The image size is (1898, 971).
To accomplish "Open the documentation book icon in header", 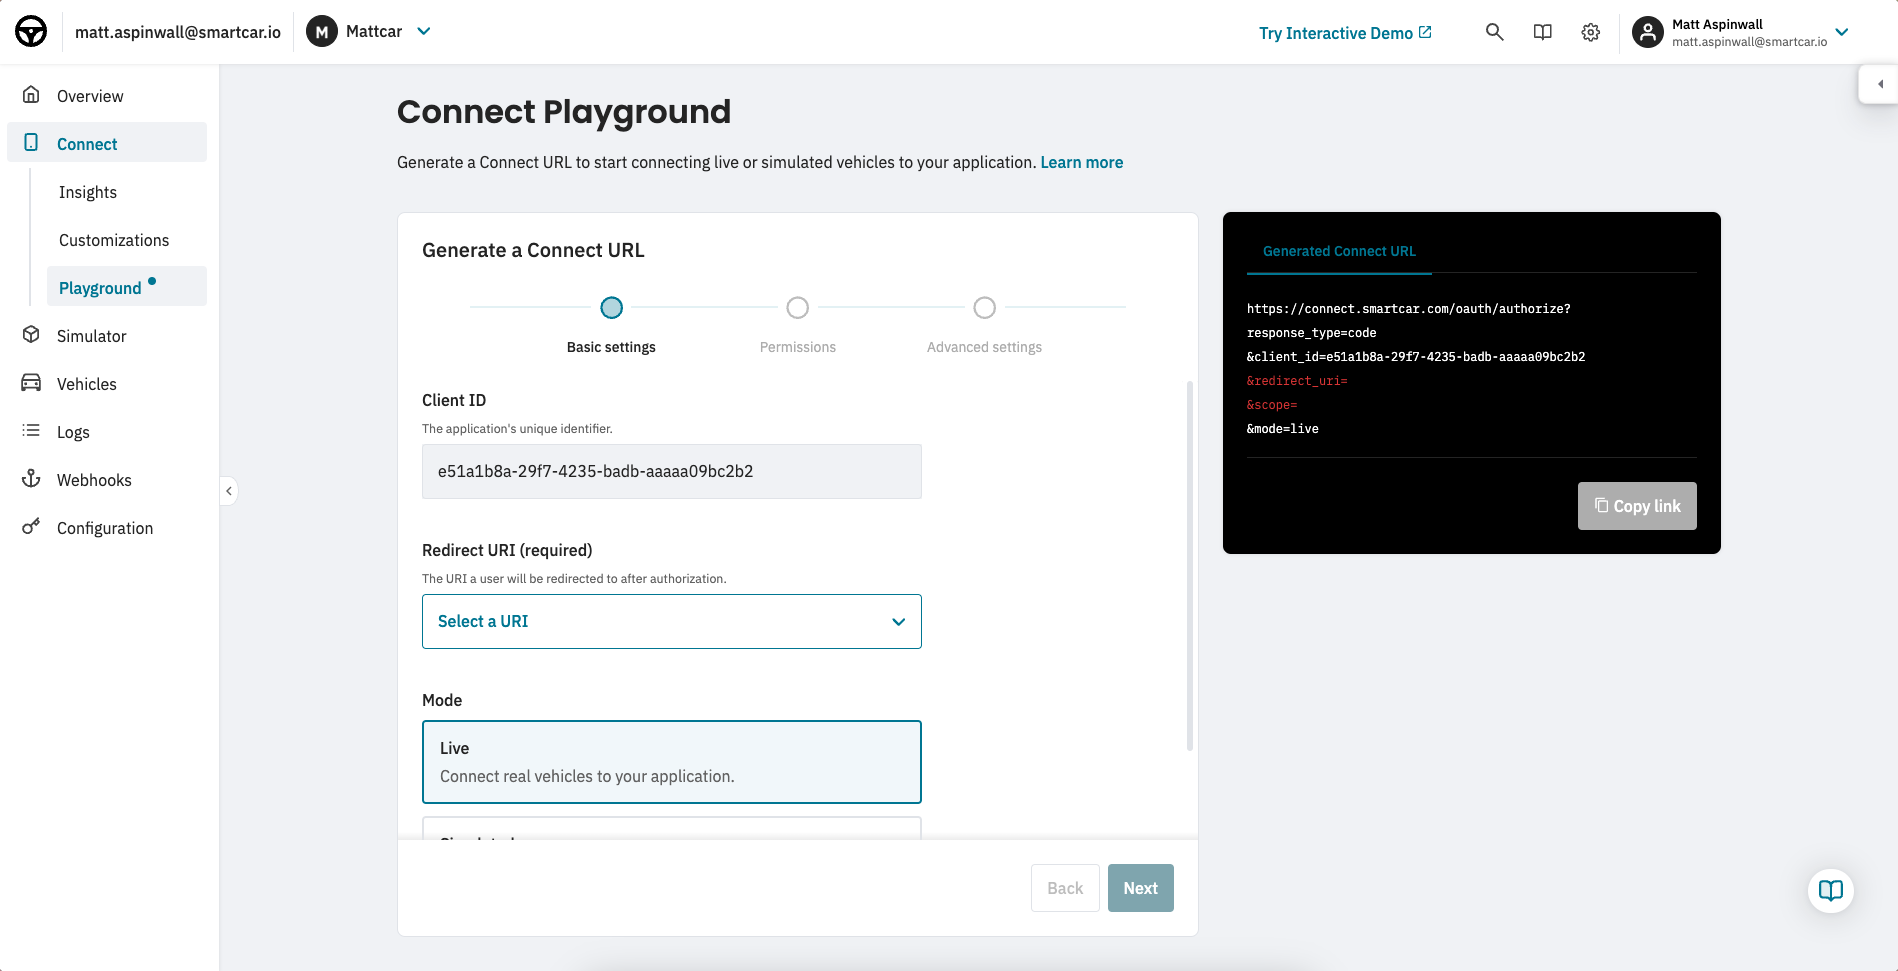I will 1542,32.
